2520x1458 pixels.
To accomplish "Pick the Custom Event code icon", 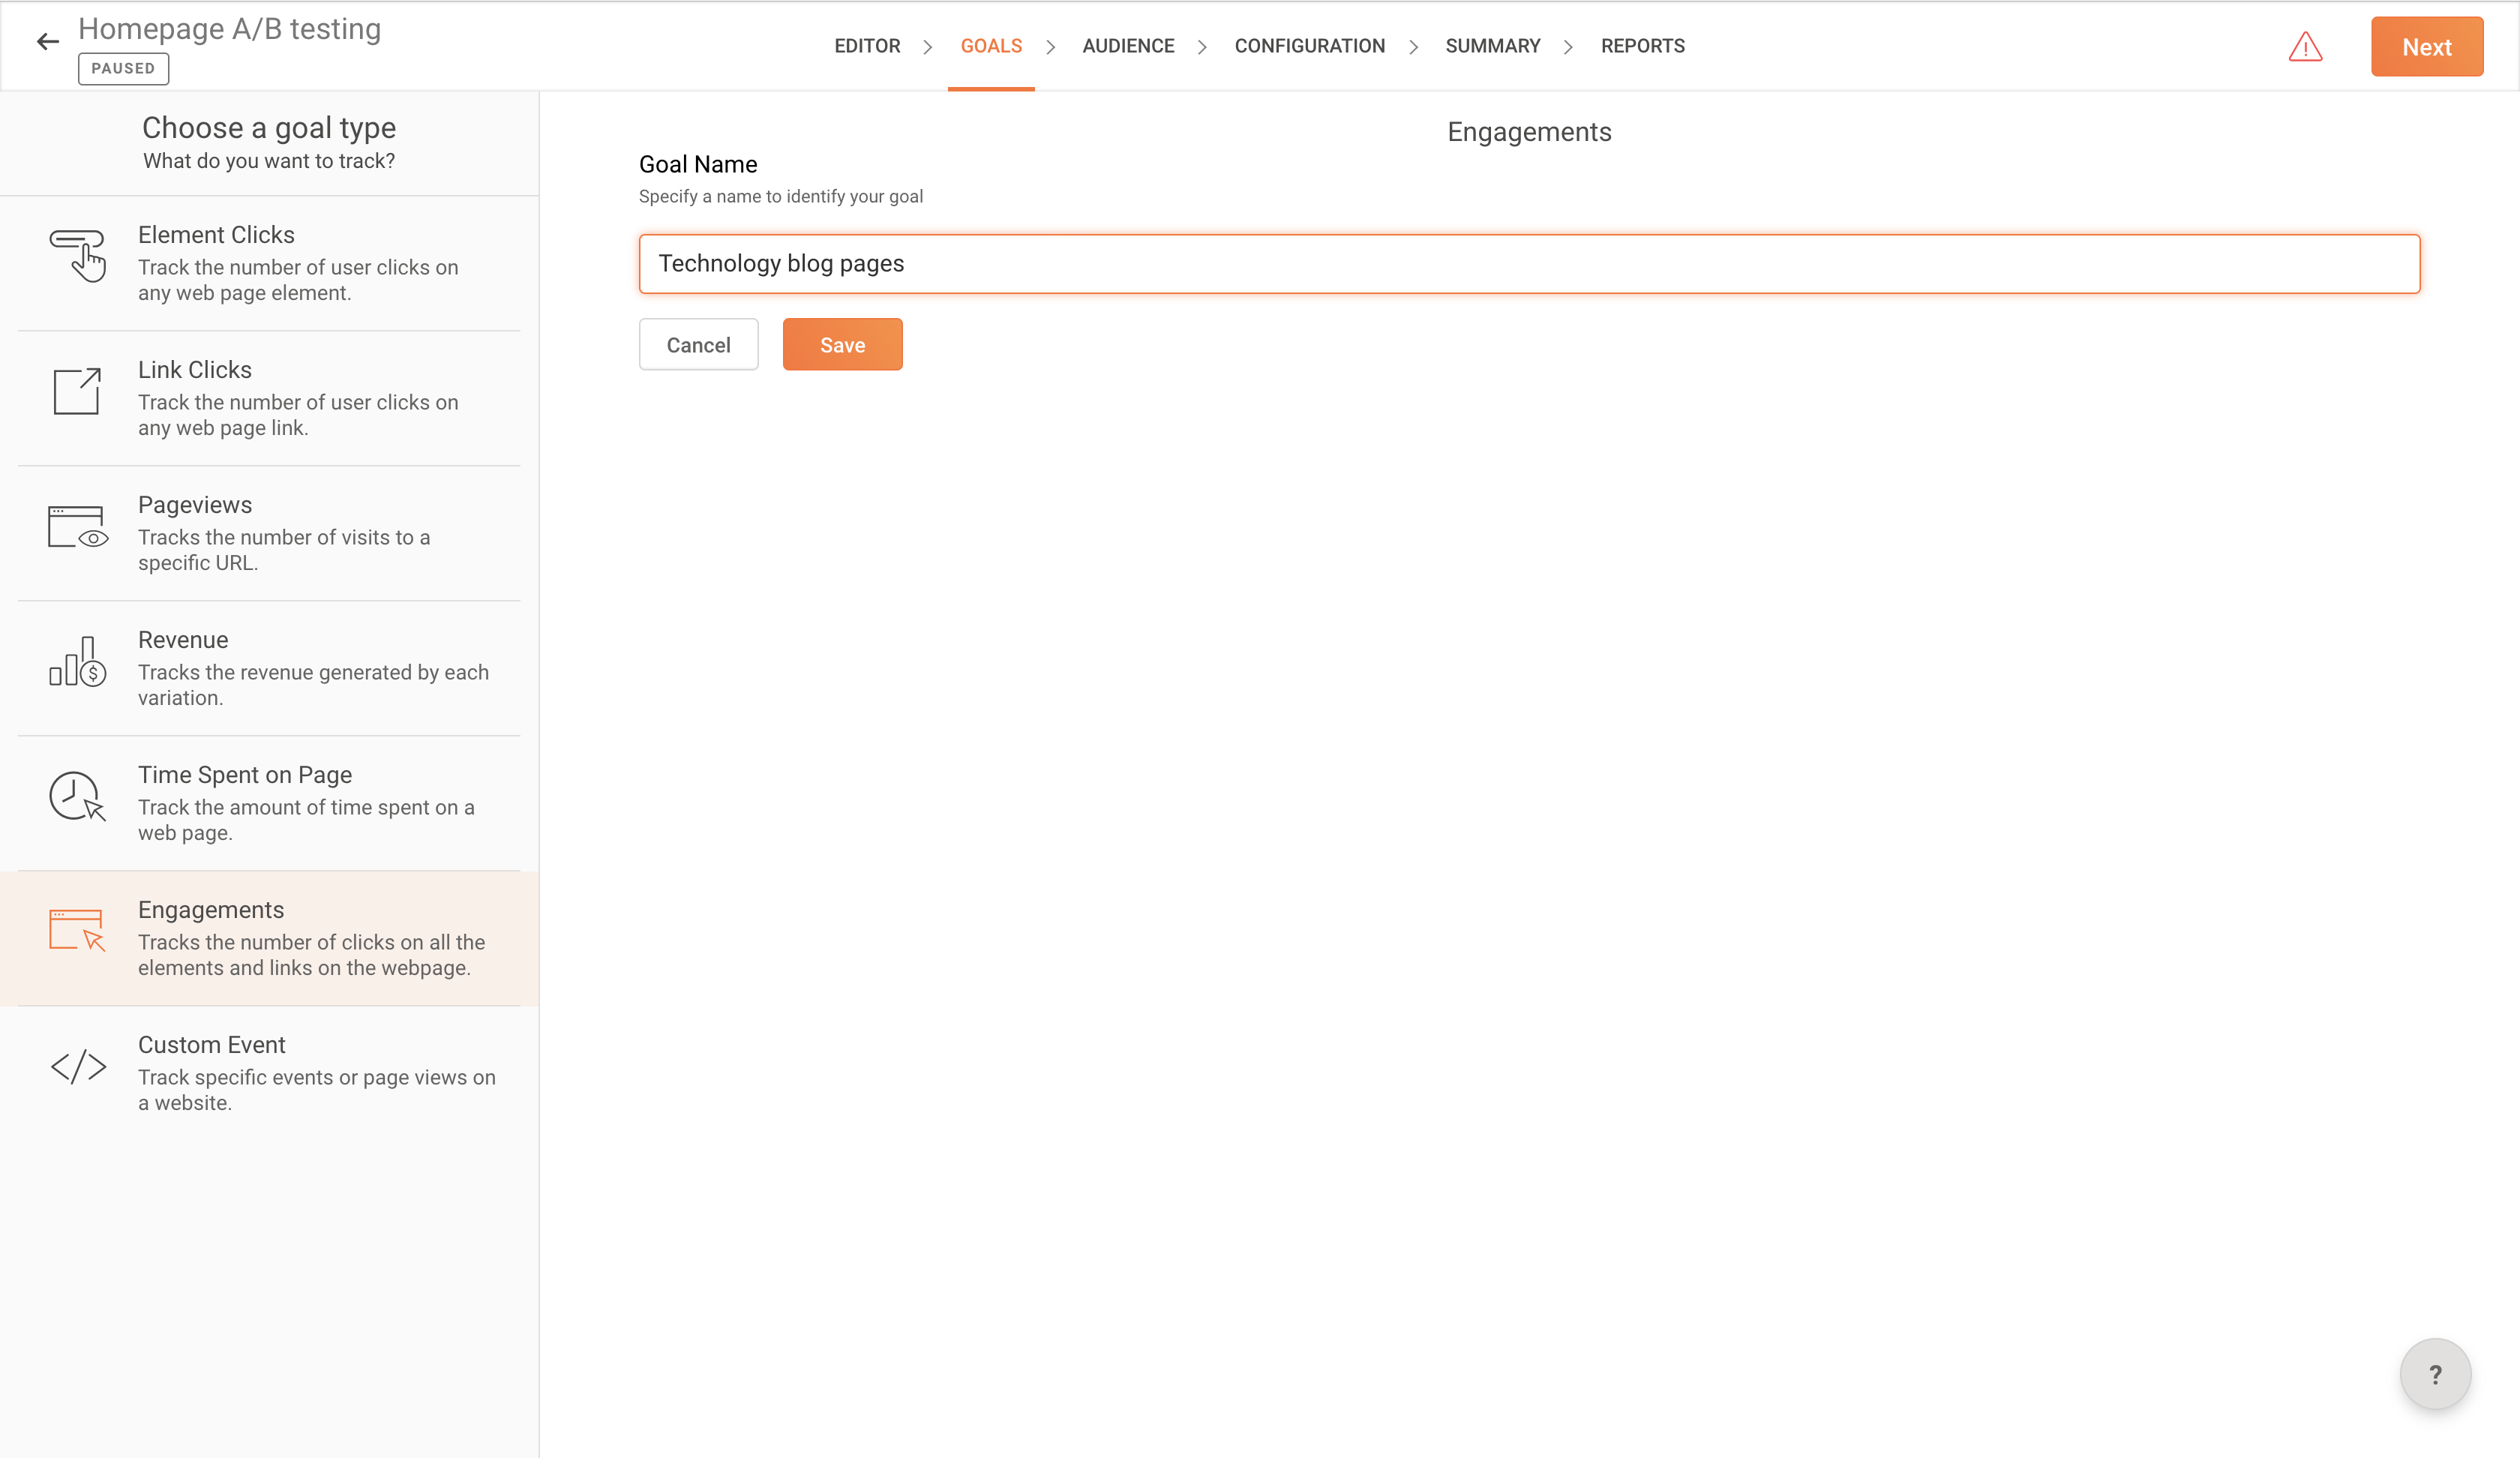I will coord(78,1067).
